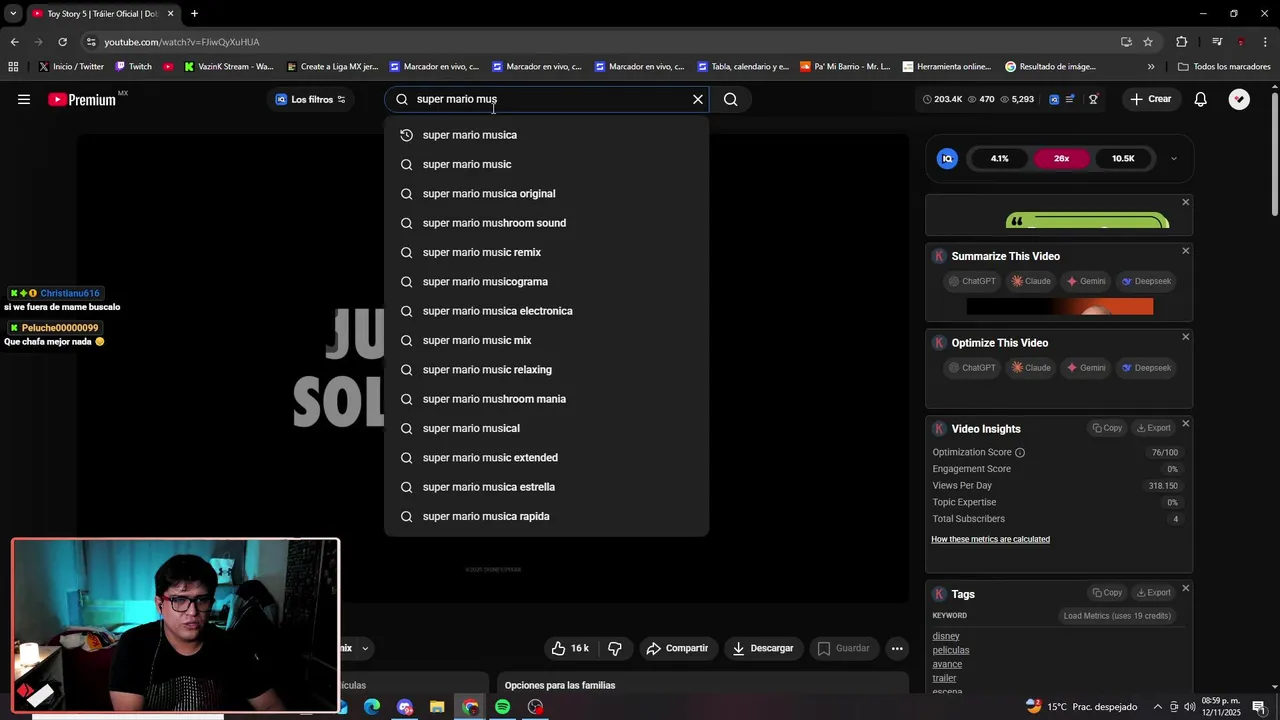Choose suggestion 'super mario mushroom sound'

tap(546, 223)
